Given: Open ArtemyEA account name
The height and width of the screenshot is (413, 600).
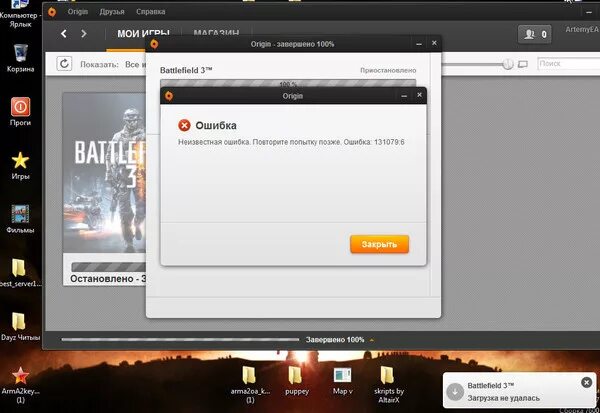Looking at the screenshot, I should [x=582, y=29].
